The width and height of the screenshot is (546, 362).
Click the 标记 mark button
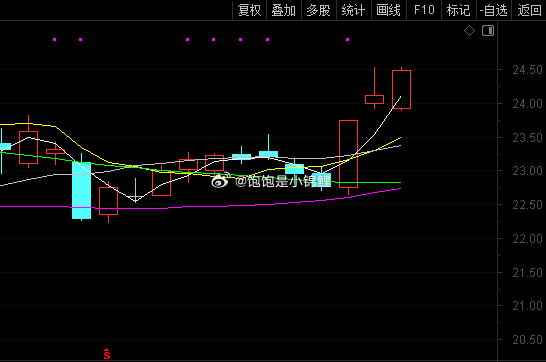point(459,10)
